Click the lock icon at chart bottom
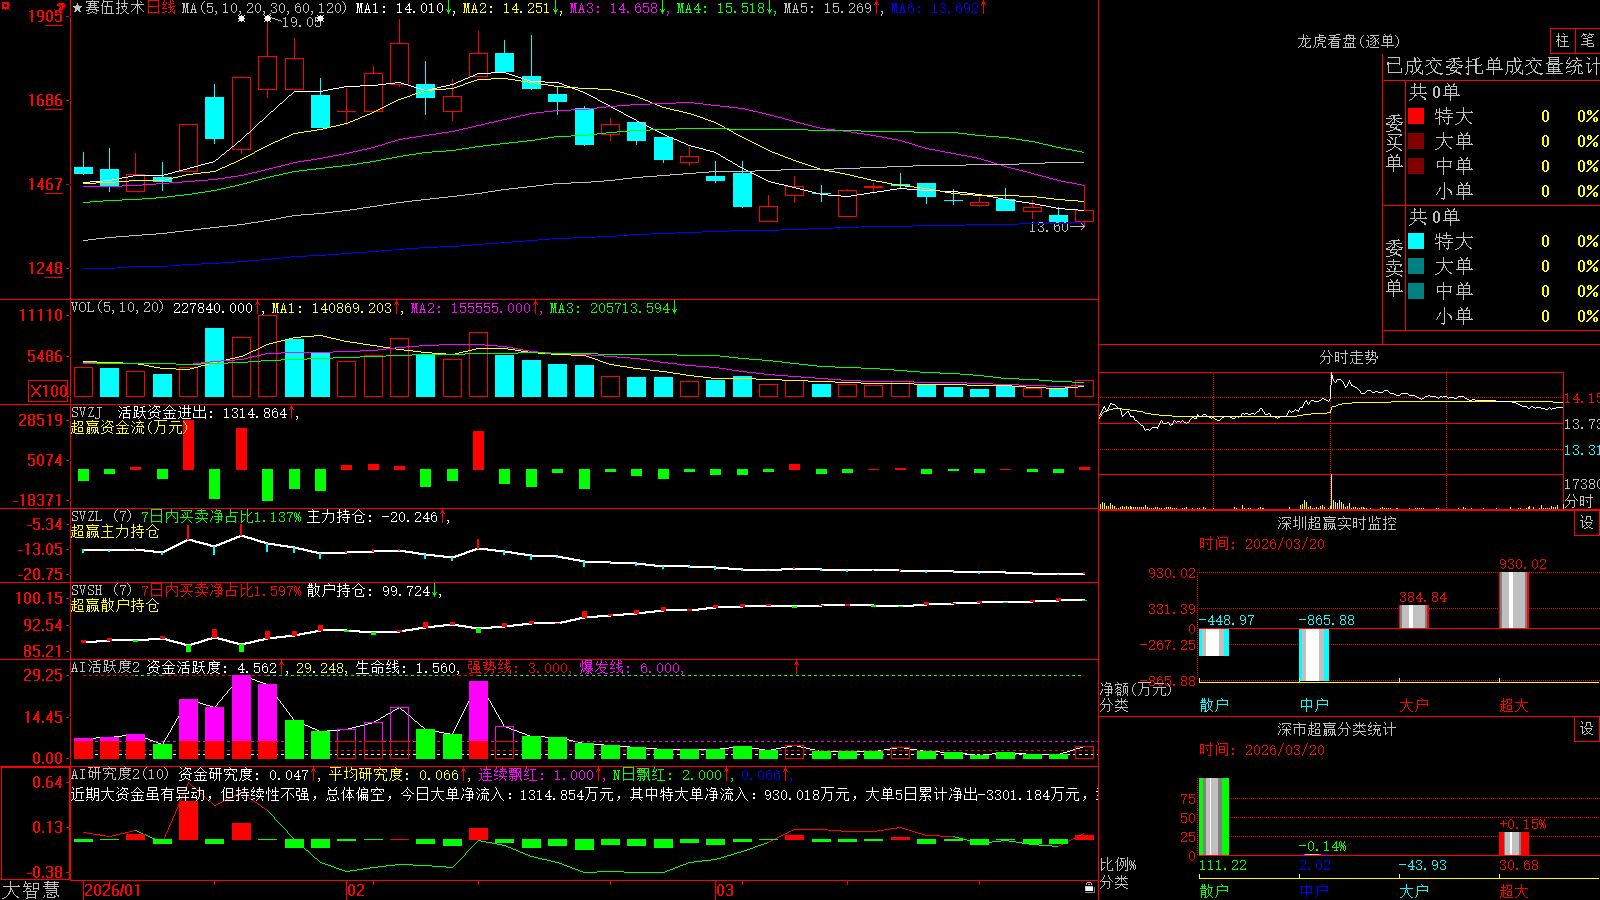1600x900 pixels. click(x=1090, y=887)
